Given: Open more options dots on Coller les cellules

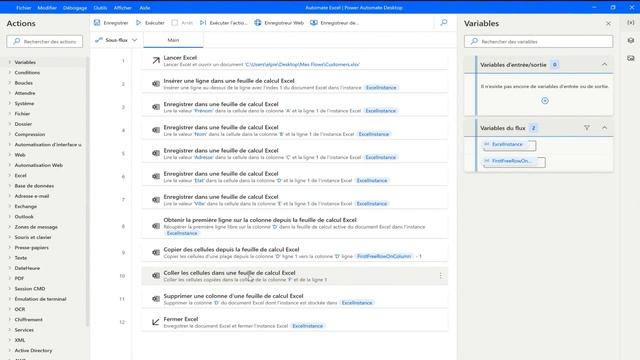Looking at the screenshot, I should (440, 276).
